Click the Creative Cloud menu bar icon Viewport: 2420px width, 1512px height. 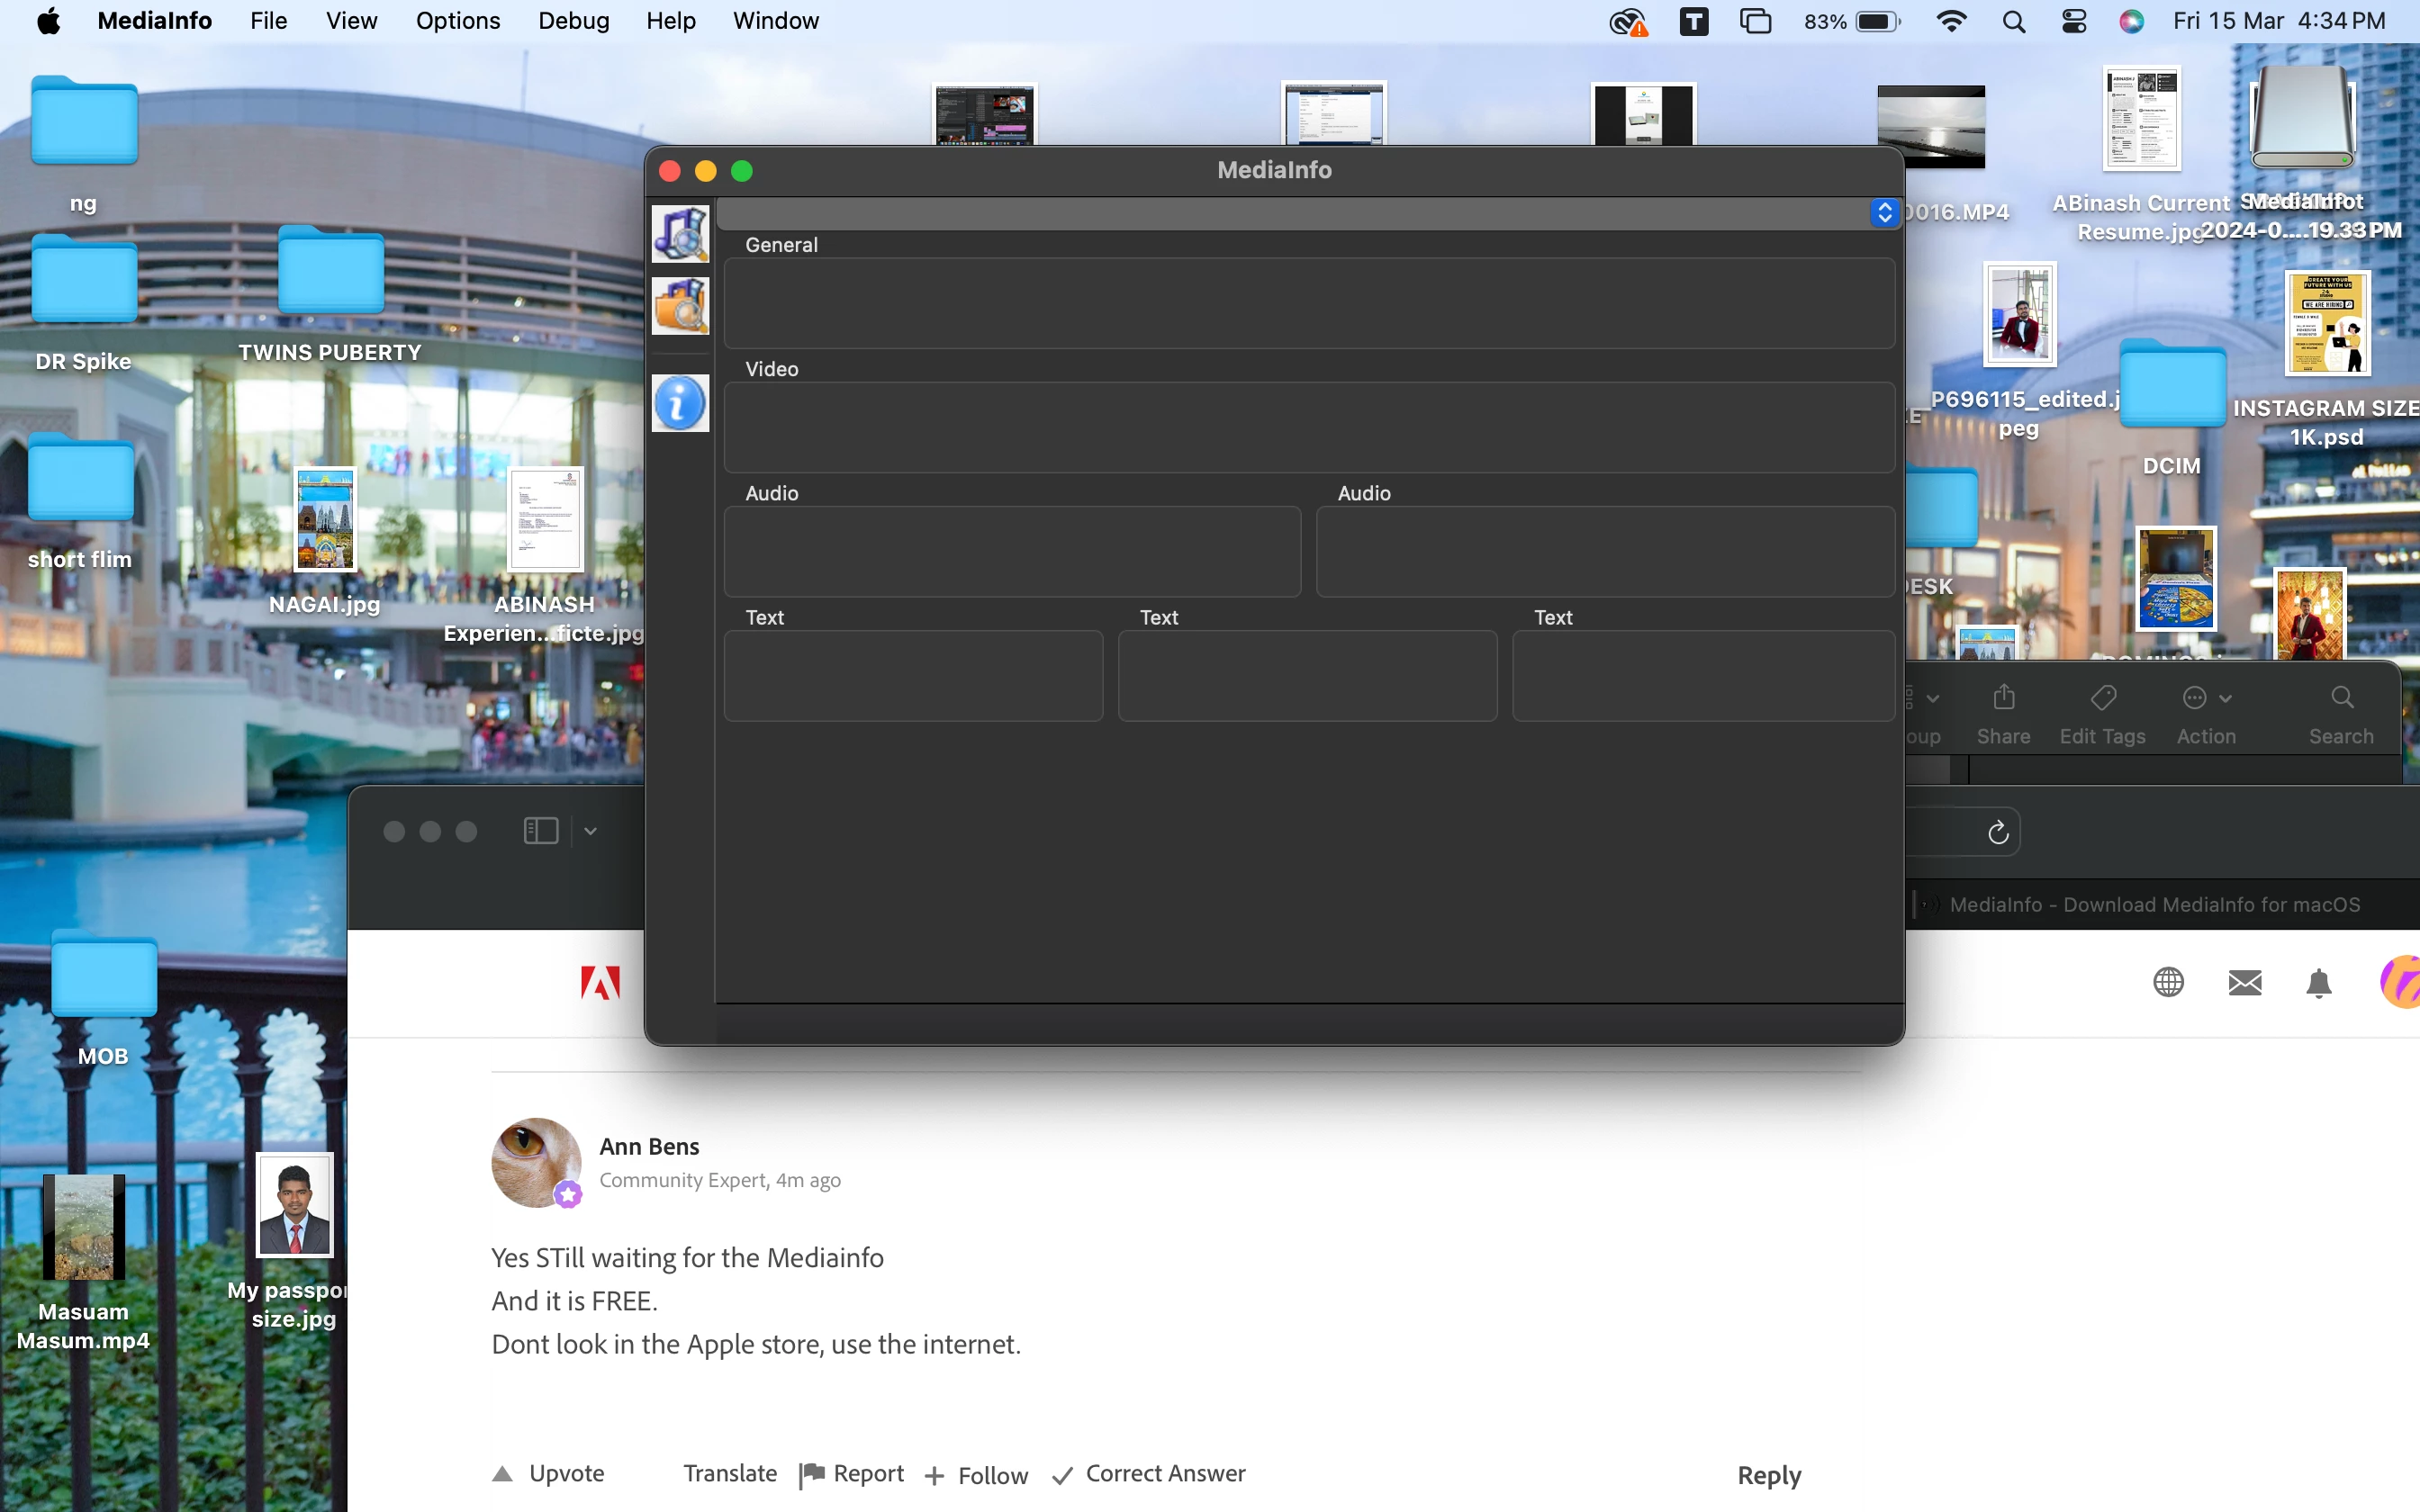(1628, 22)
